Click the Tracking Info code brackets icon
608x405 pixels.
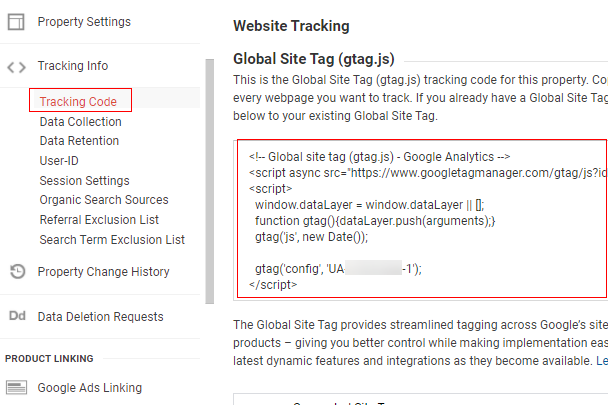click(x=17, y=67)
